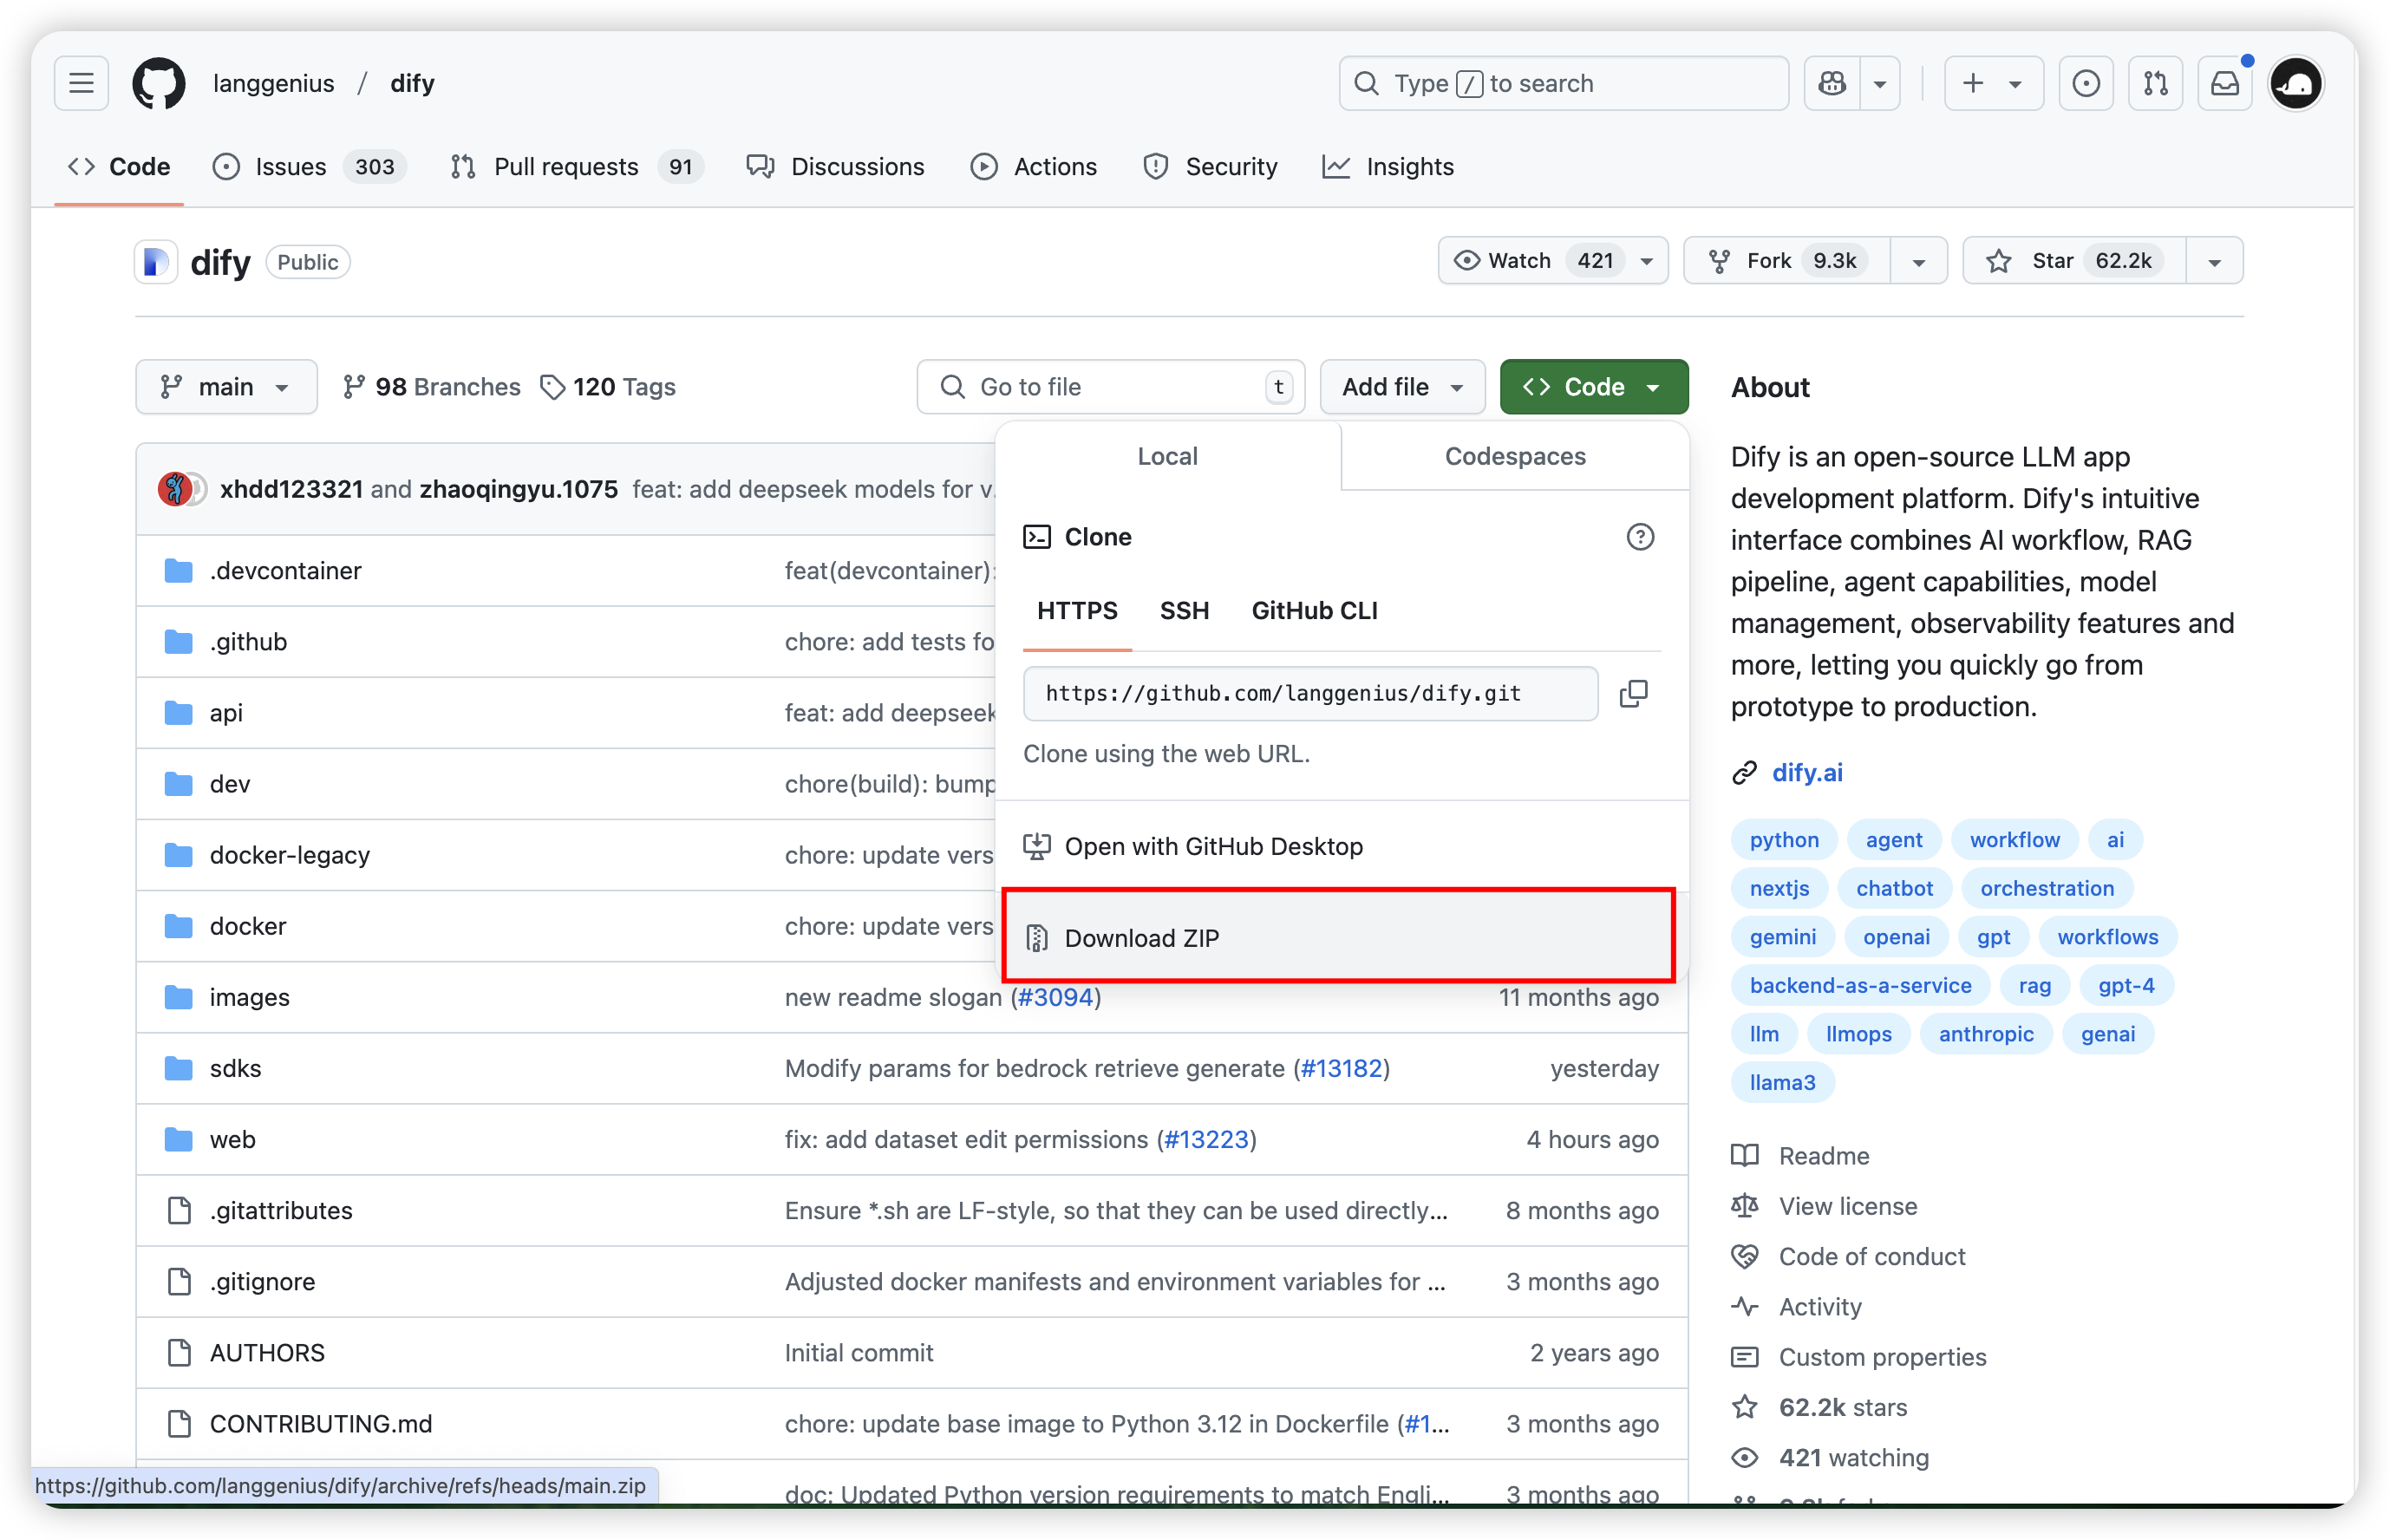Expand the main branch selector

tap(225, 385)
